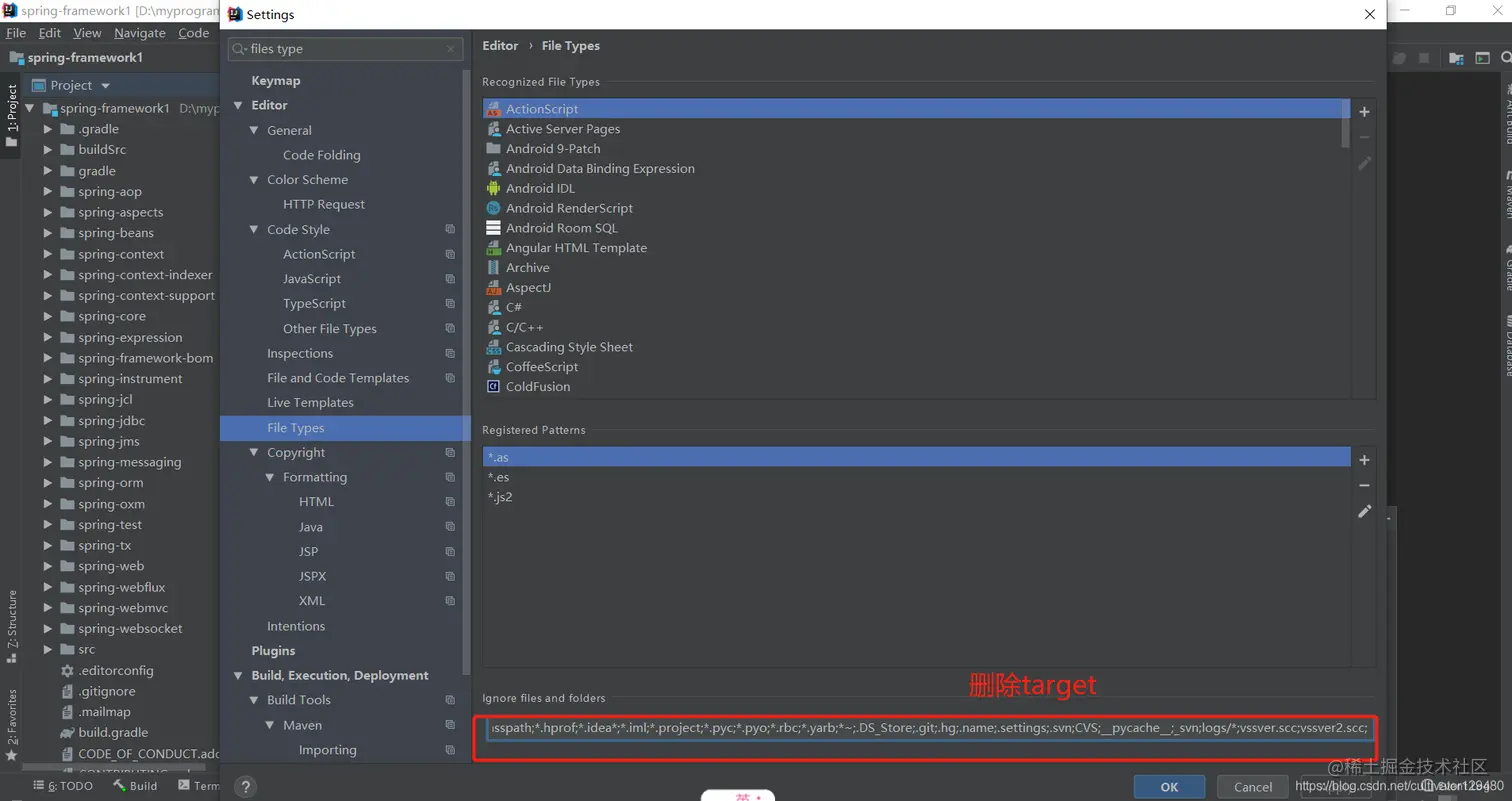Screen dimensions: 1512x801
Task: Open the TODO tool window
Action: coord(64,786)
